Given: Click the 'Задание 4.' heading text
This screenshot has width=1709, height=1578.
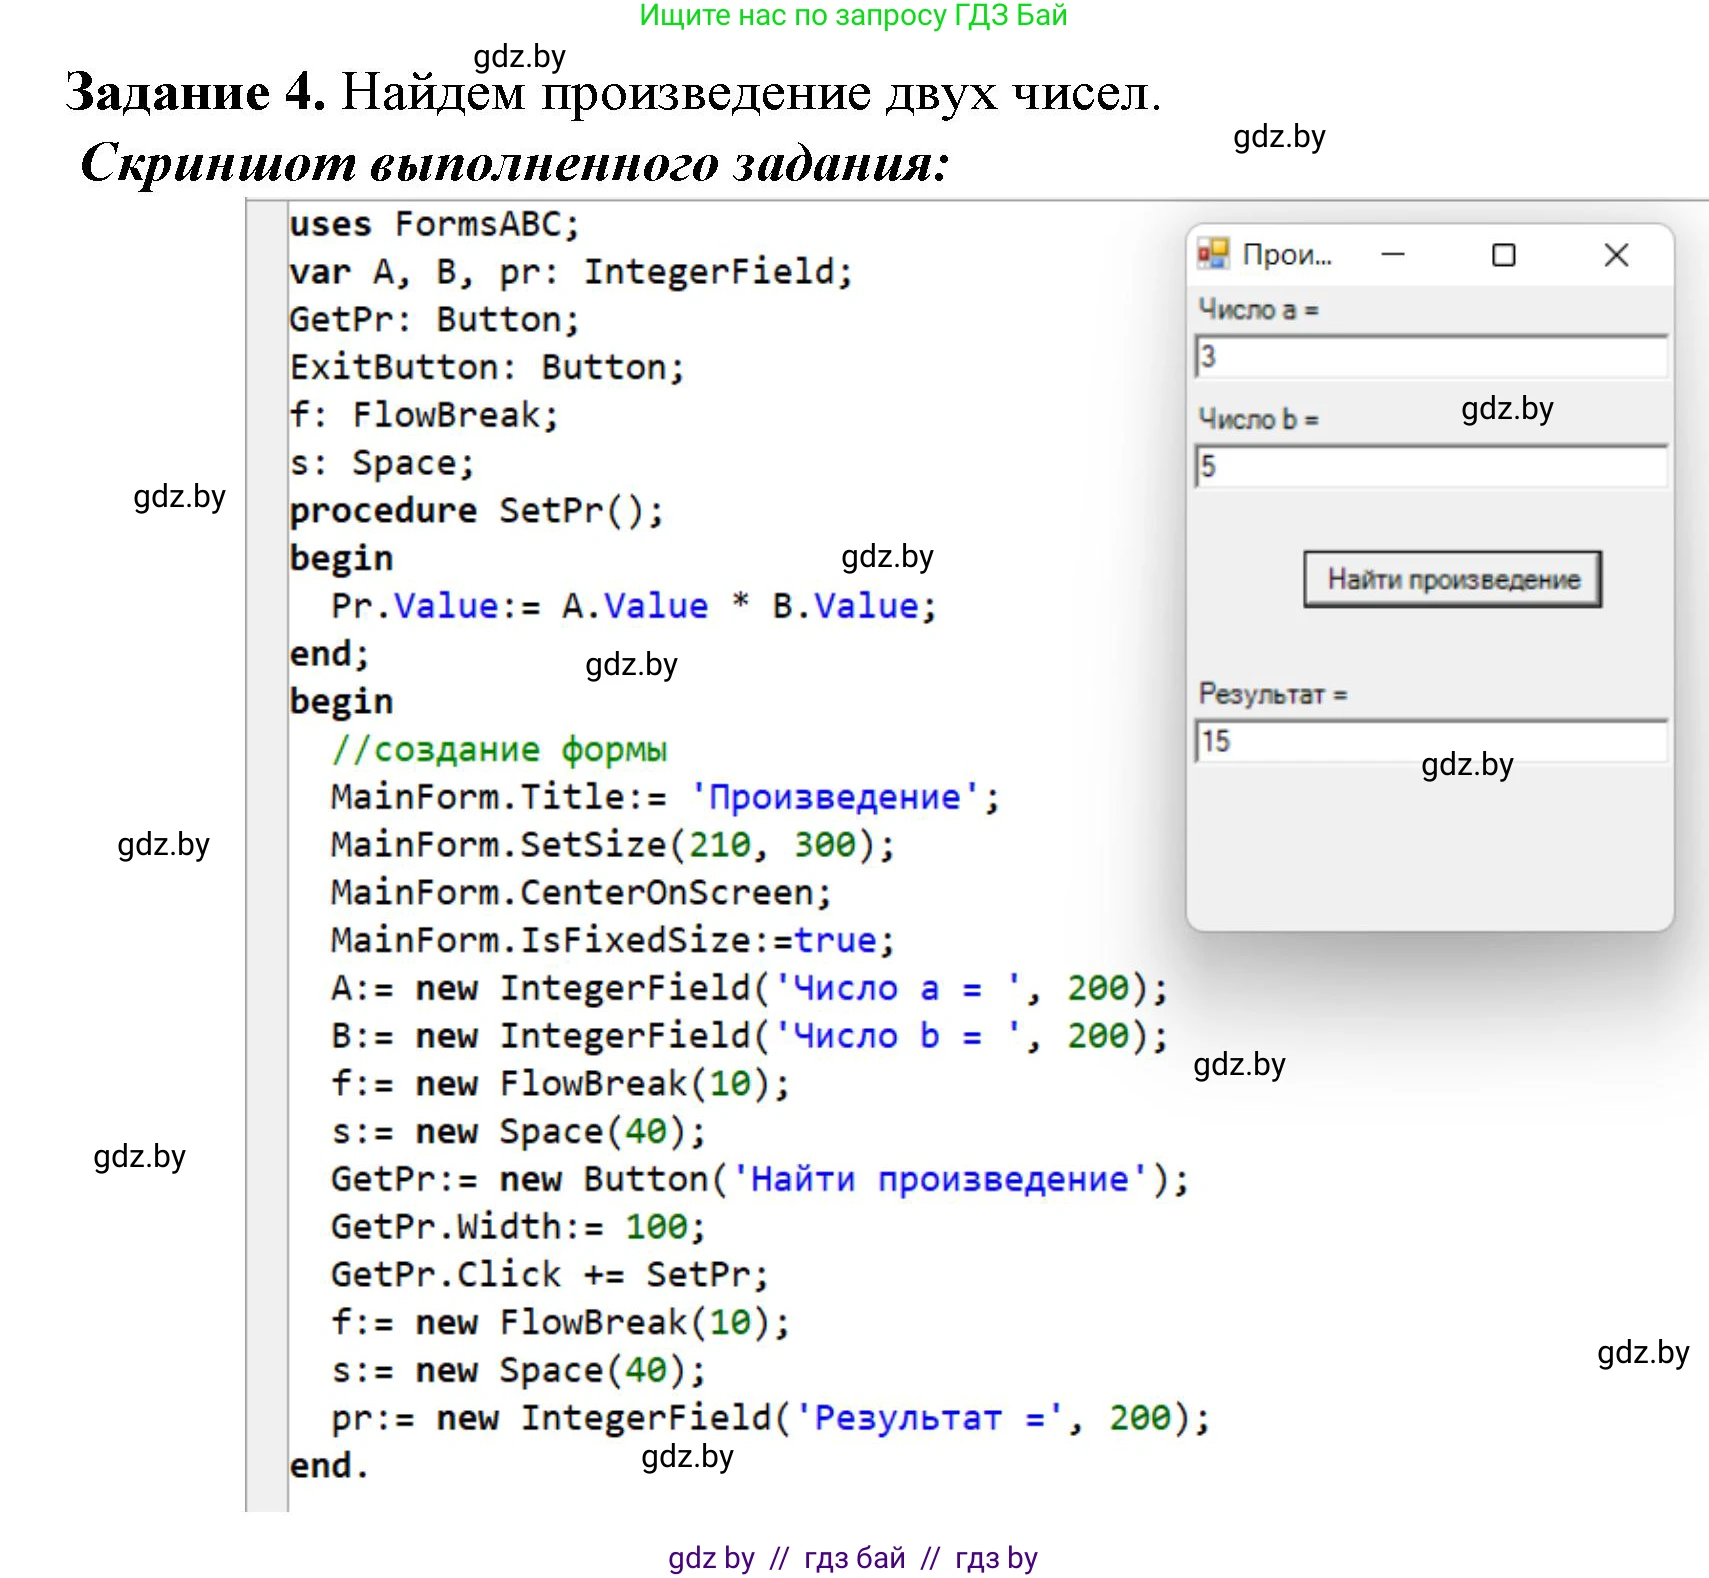Looking at the screenshot, I should (196, 93).
